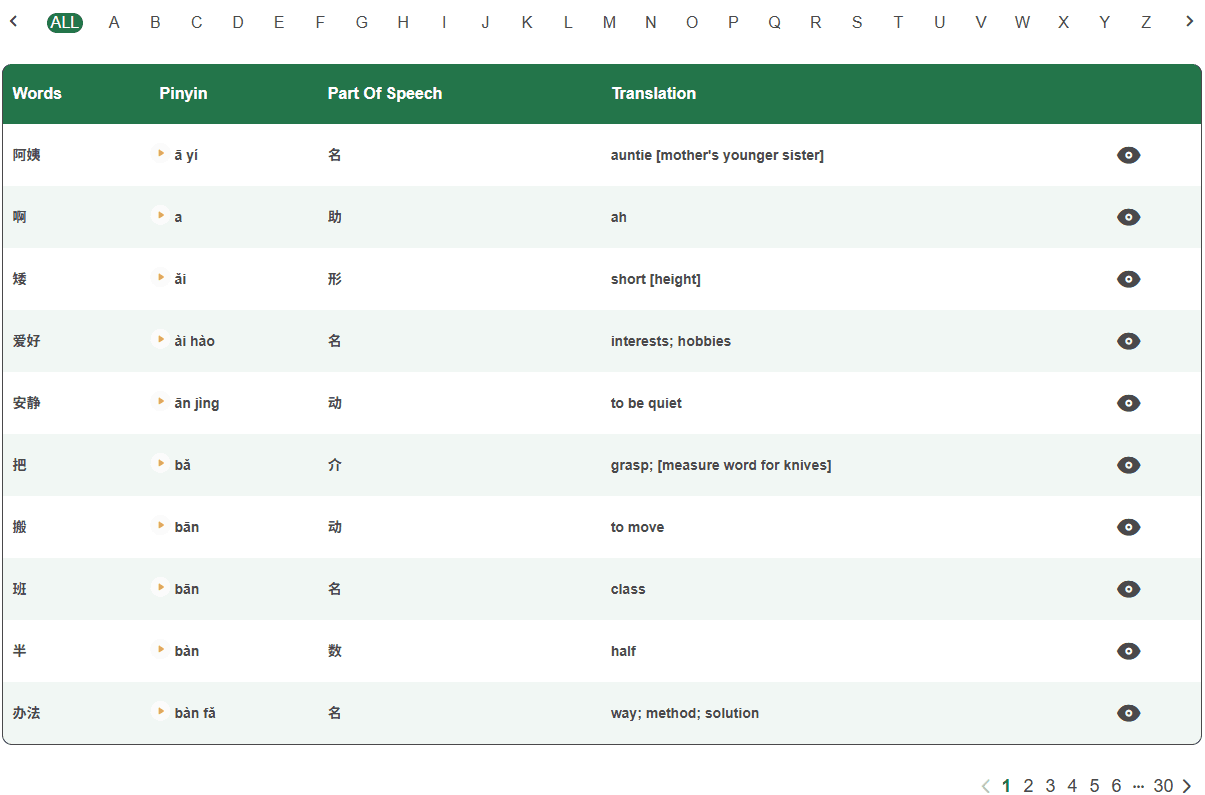The image size is (1205, 795).
Task: Play pronunciation of 矮 ǎi
Action: point(160,277)
